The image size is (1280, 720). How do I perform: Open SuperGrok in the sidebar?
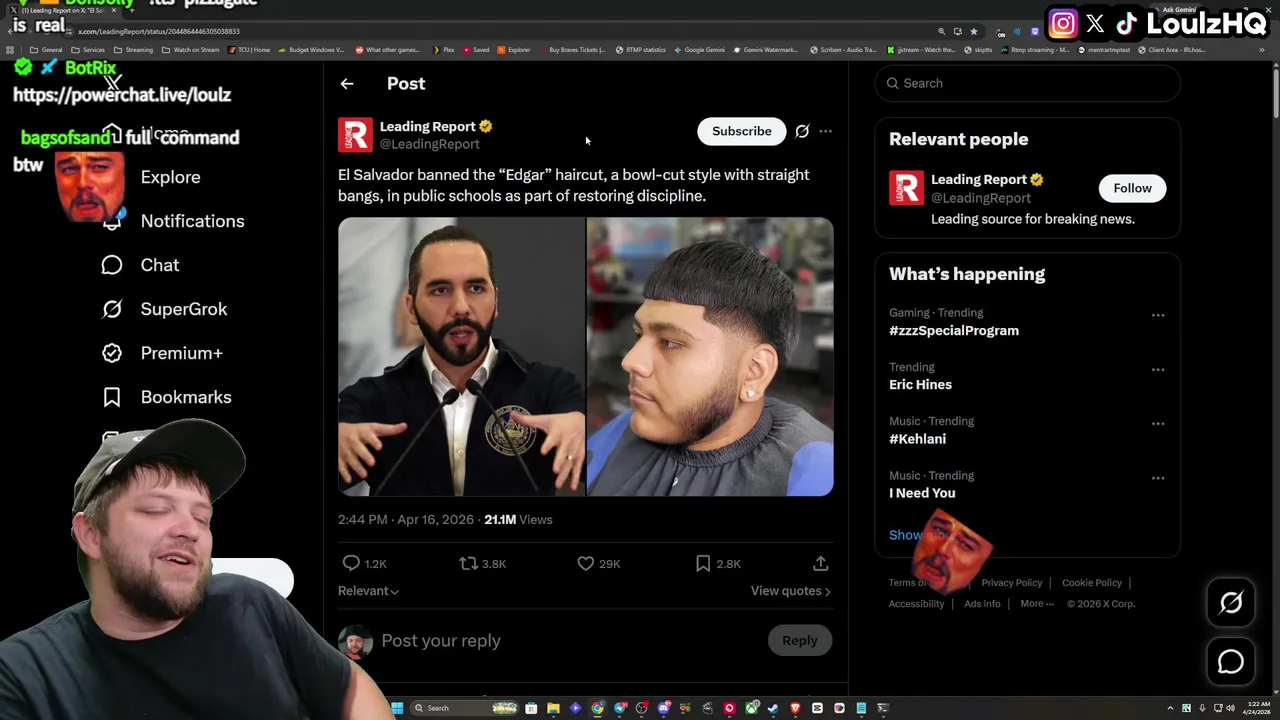[184, 309]
